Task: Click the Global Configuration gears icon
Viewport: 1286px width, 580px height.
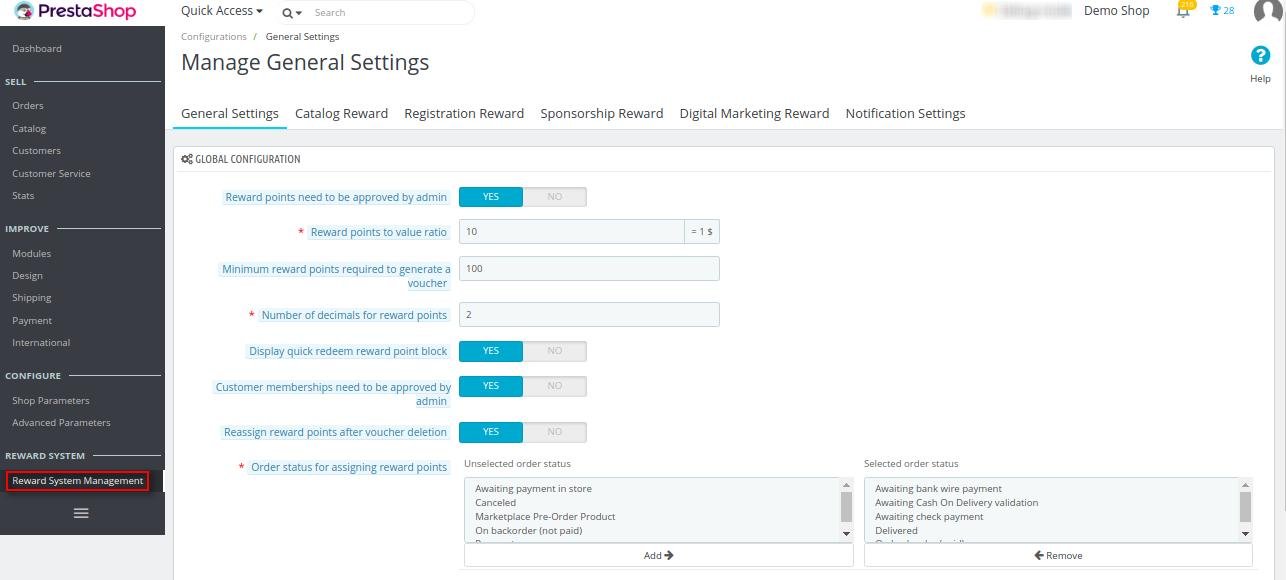Action: point(187,159)
